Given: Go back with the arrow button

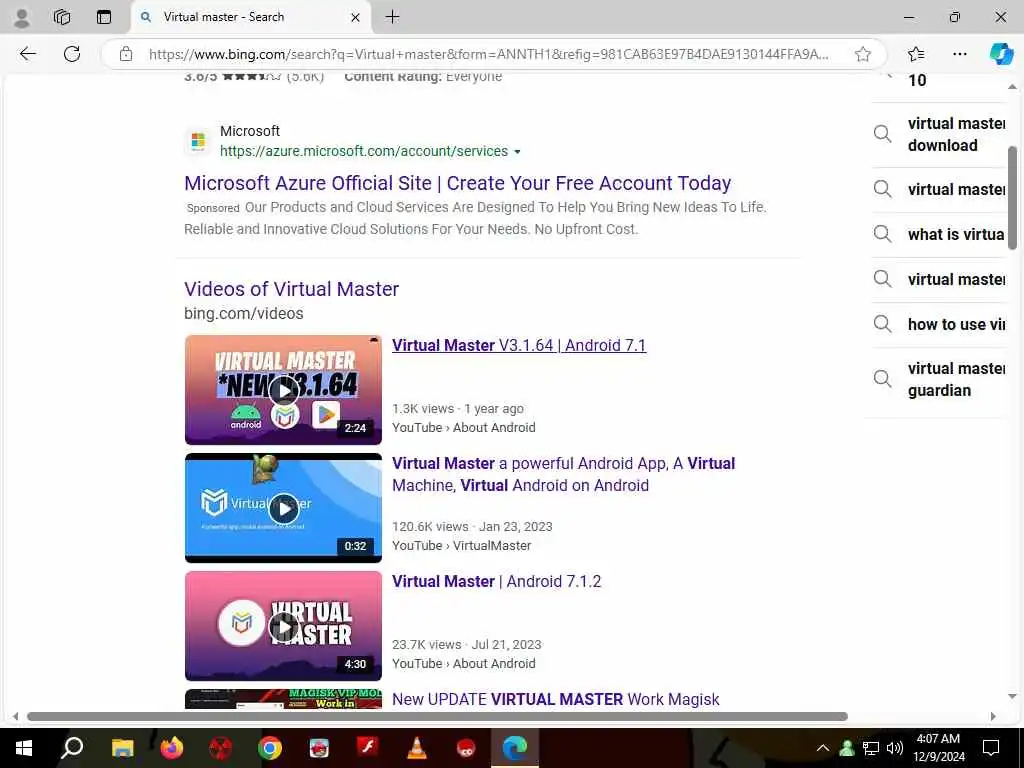Looking at the screenshot, I should click(x=27, y=54).
